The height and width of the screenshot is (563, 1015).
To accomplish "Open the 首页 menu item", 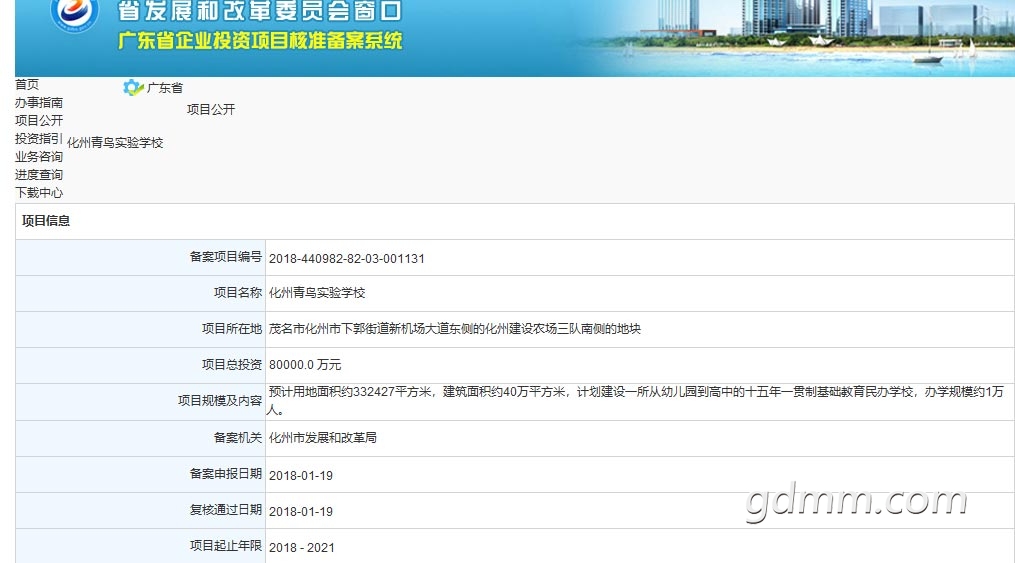I will click(x=27, y=84).
